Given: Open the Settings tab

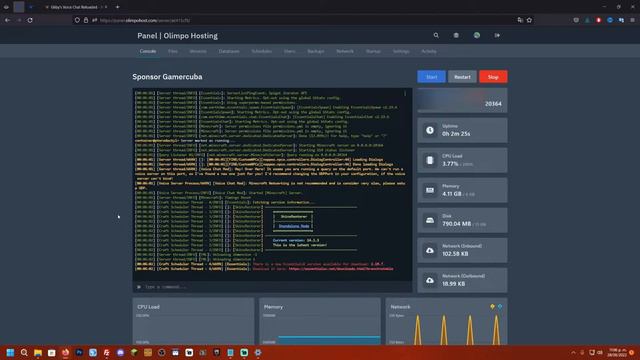Looking at the screenshot, I should click(401, 51).
